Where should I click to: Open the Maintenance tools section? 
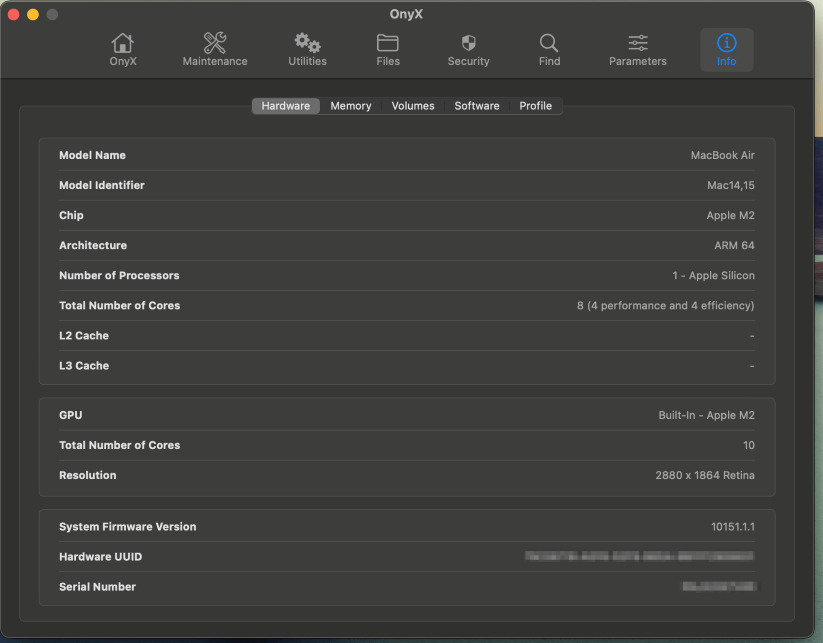click(215, 50)
